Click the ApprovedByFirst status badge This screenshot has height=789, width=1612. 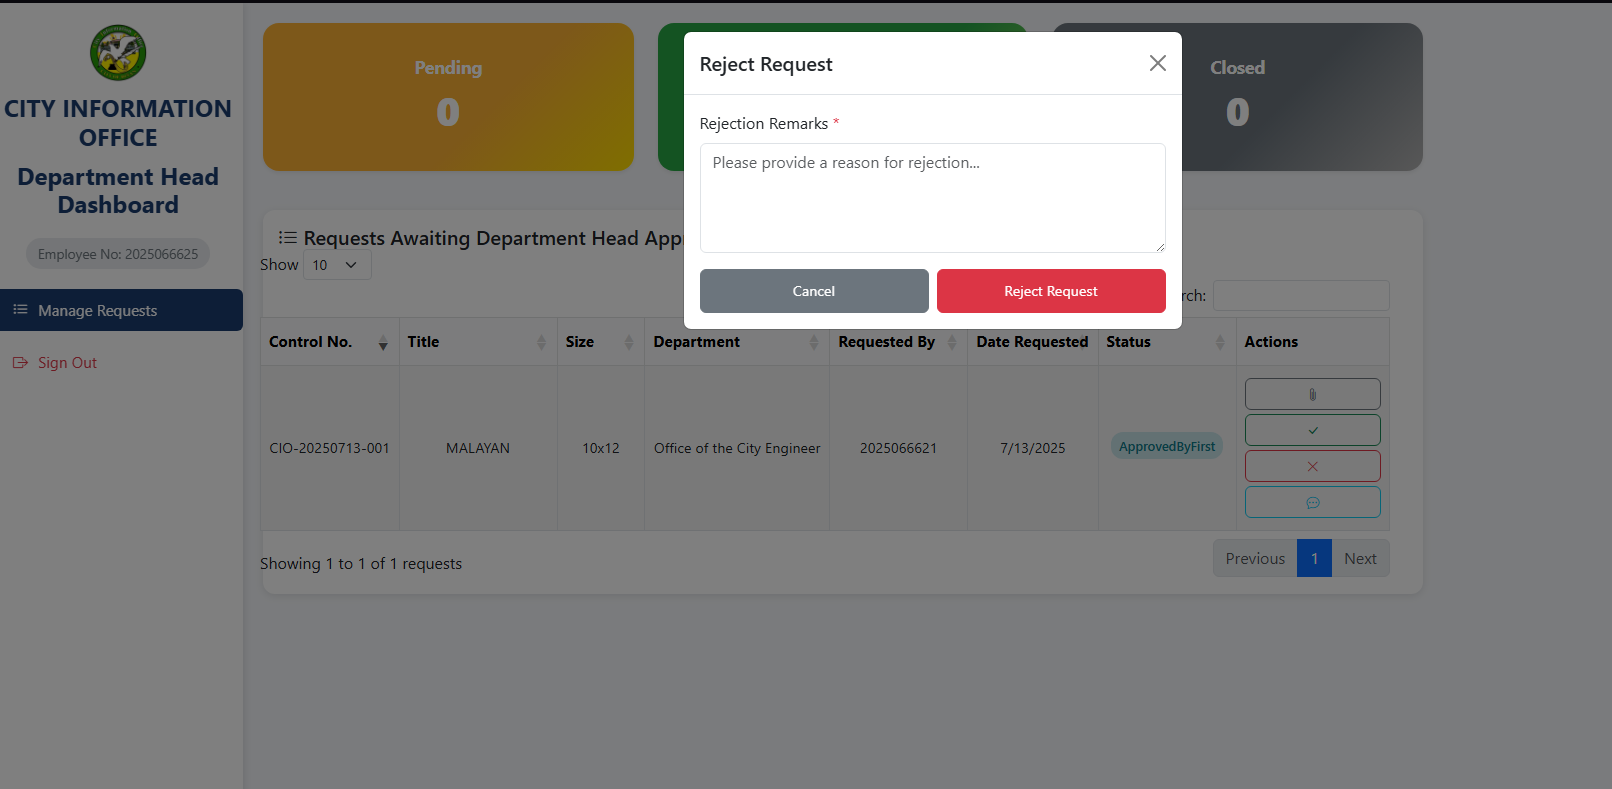[x=1167, y=446]
